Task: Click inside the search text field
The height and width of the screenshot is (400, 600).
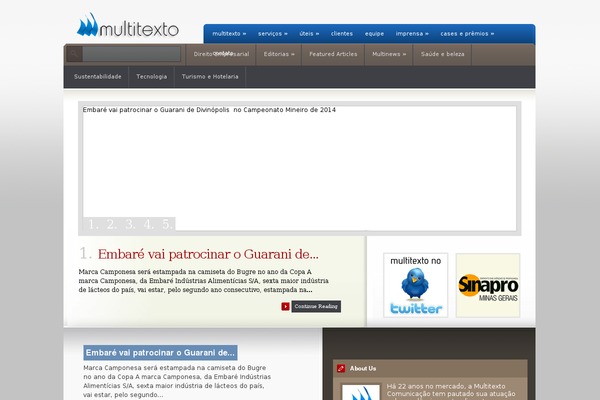Action: coord(132,54)
